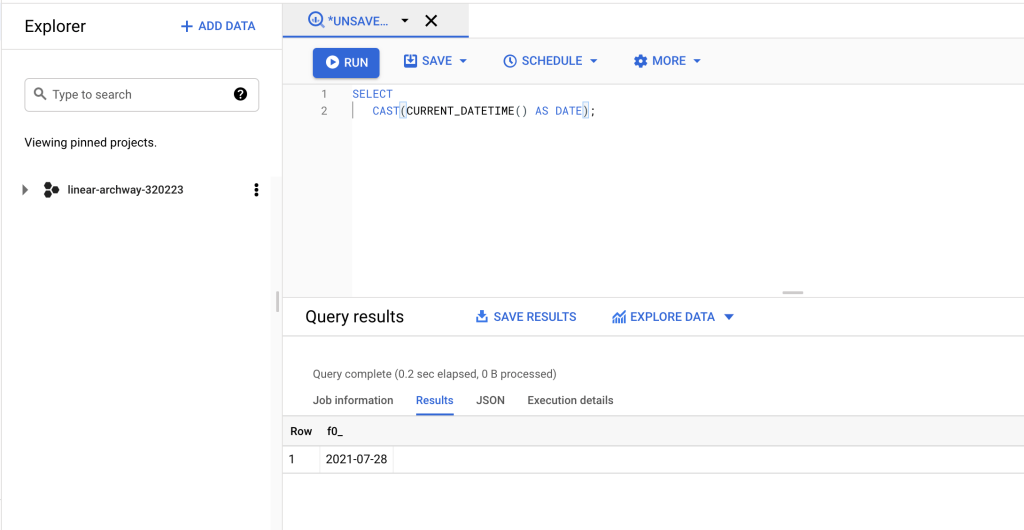Click the Query complete status text
Viewport: 1024px width, 530px height.
tap(435, 374)
